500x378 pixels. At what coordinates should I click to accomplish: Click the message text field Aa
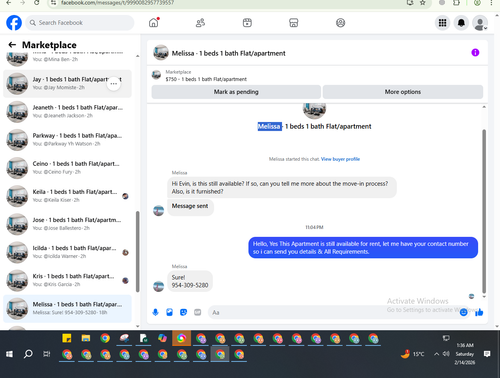point(333,312)
